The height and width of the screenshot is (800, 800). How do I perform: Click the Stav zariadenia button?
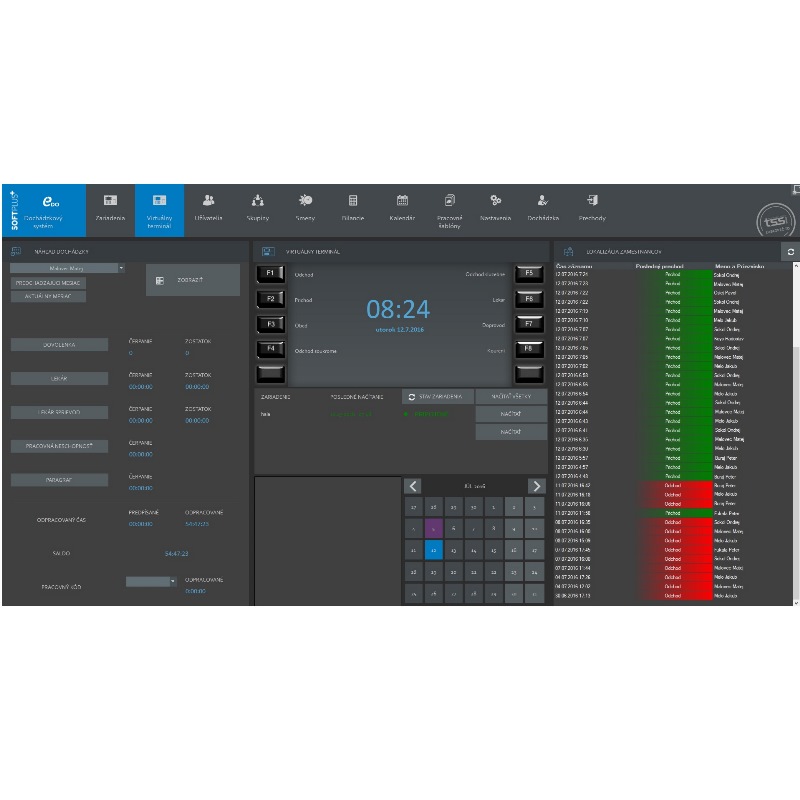pyautogui.click(x=438, y=397)
